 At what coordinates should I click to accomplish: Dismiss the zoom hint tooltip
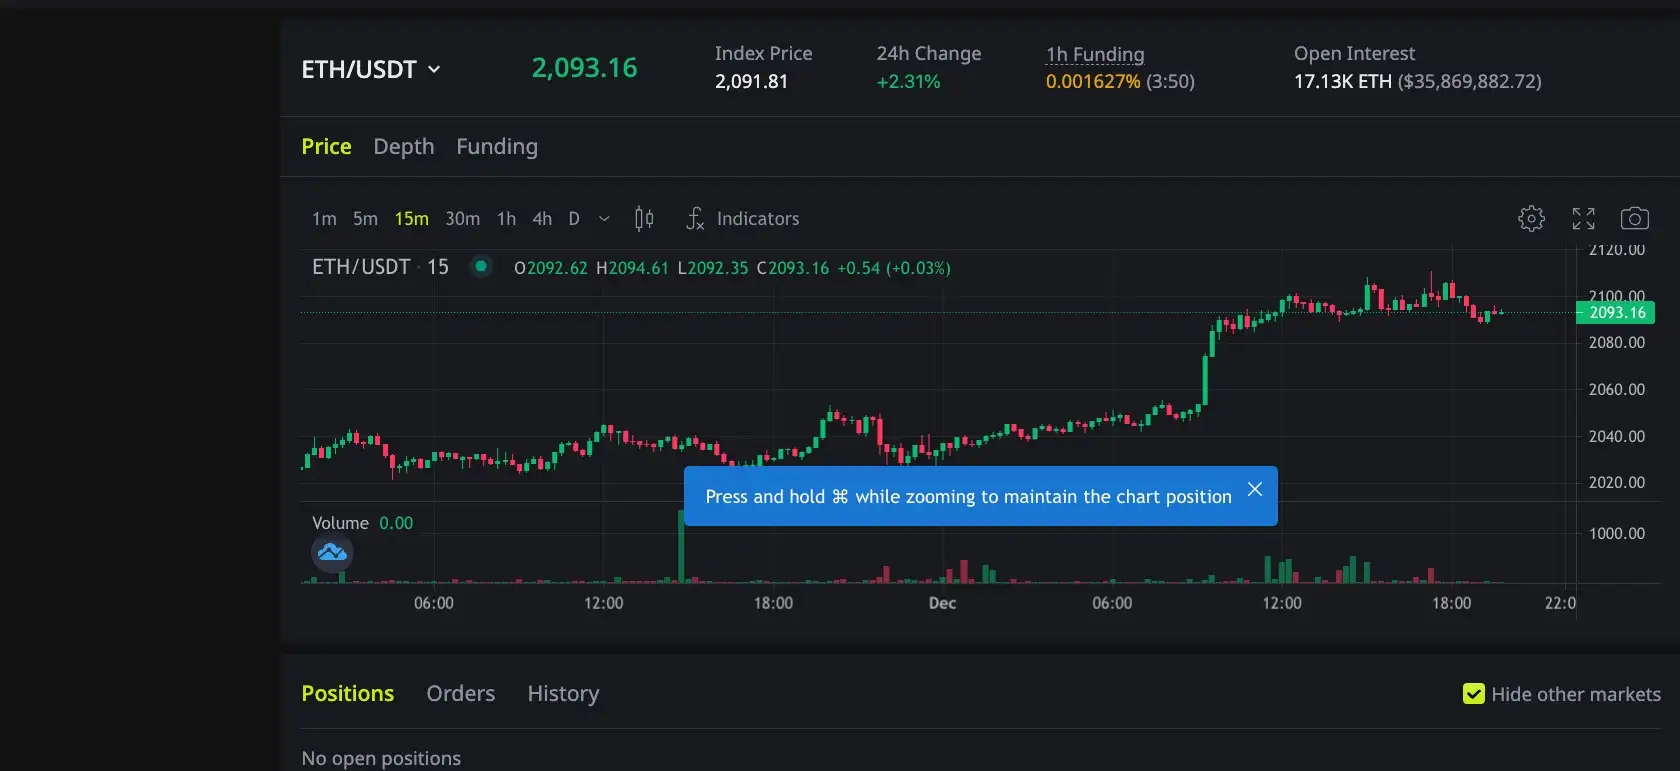click(x=1255, y=489)
